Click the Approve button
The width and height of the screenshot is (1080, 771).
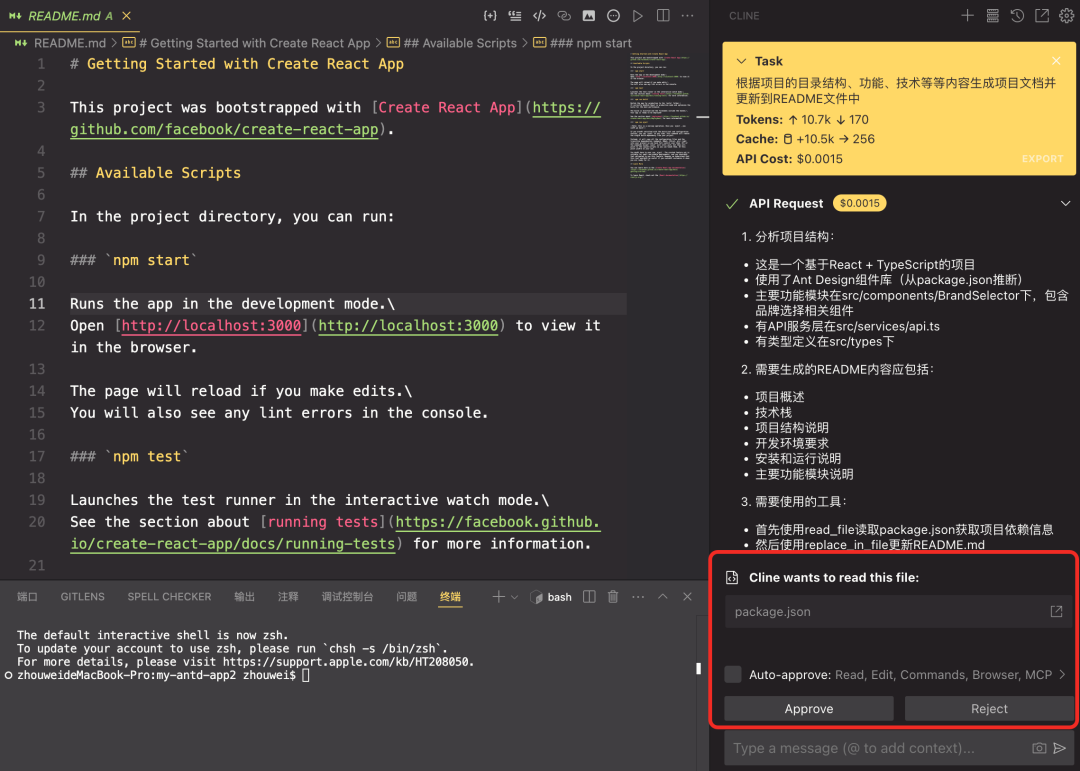click(809, 708)
